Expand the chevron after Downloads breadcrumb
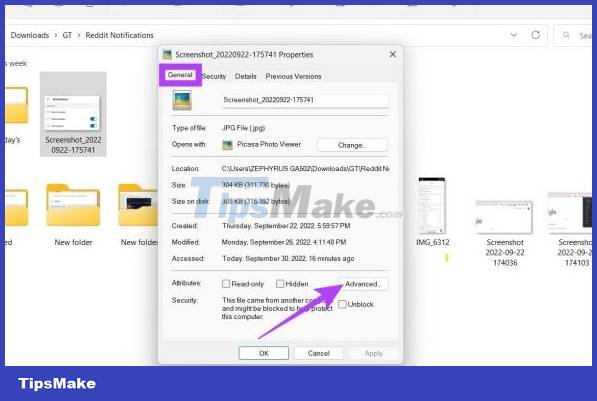The height and width of the screenshot is (401, 597). tap(56, 35)
